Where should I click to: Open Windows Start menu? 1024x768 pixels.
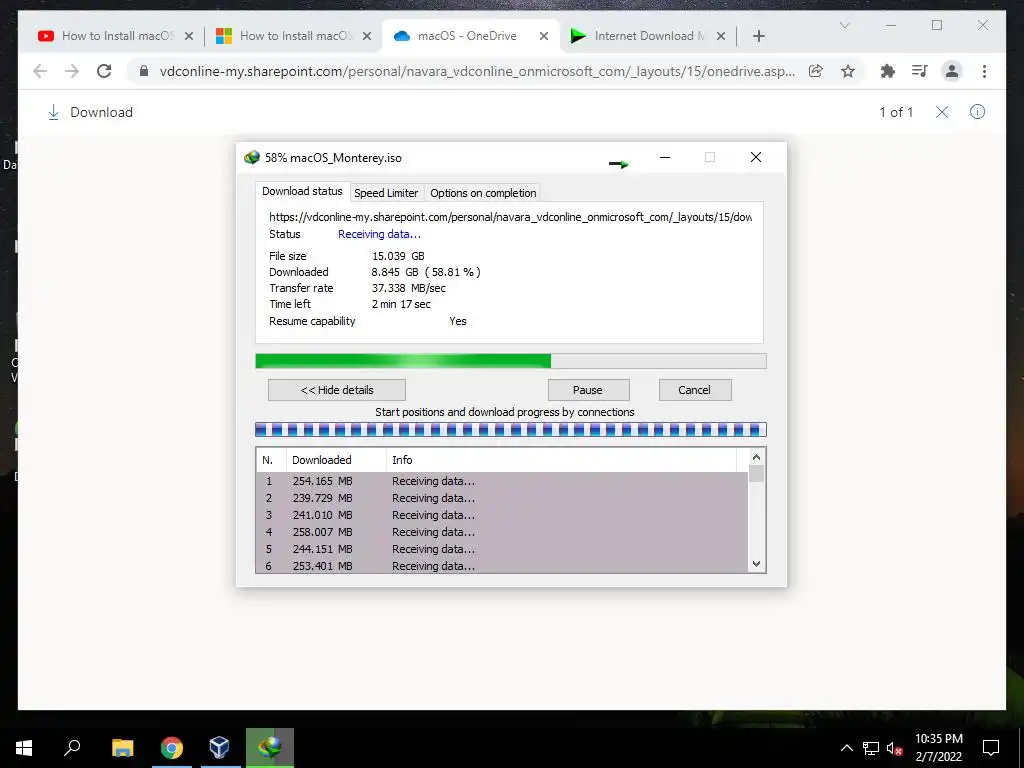24,748
